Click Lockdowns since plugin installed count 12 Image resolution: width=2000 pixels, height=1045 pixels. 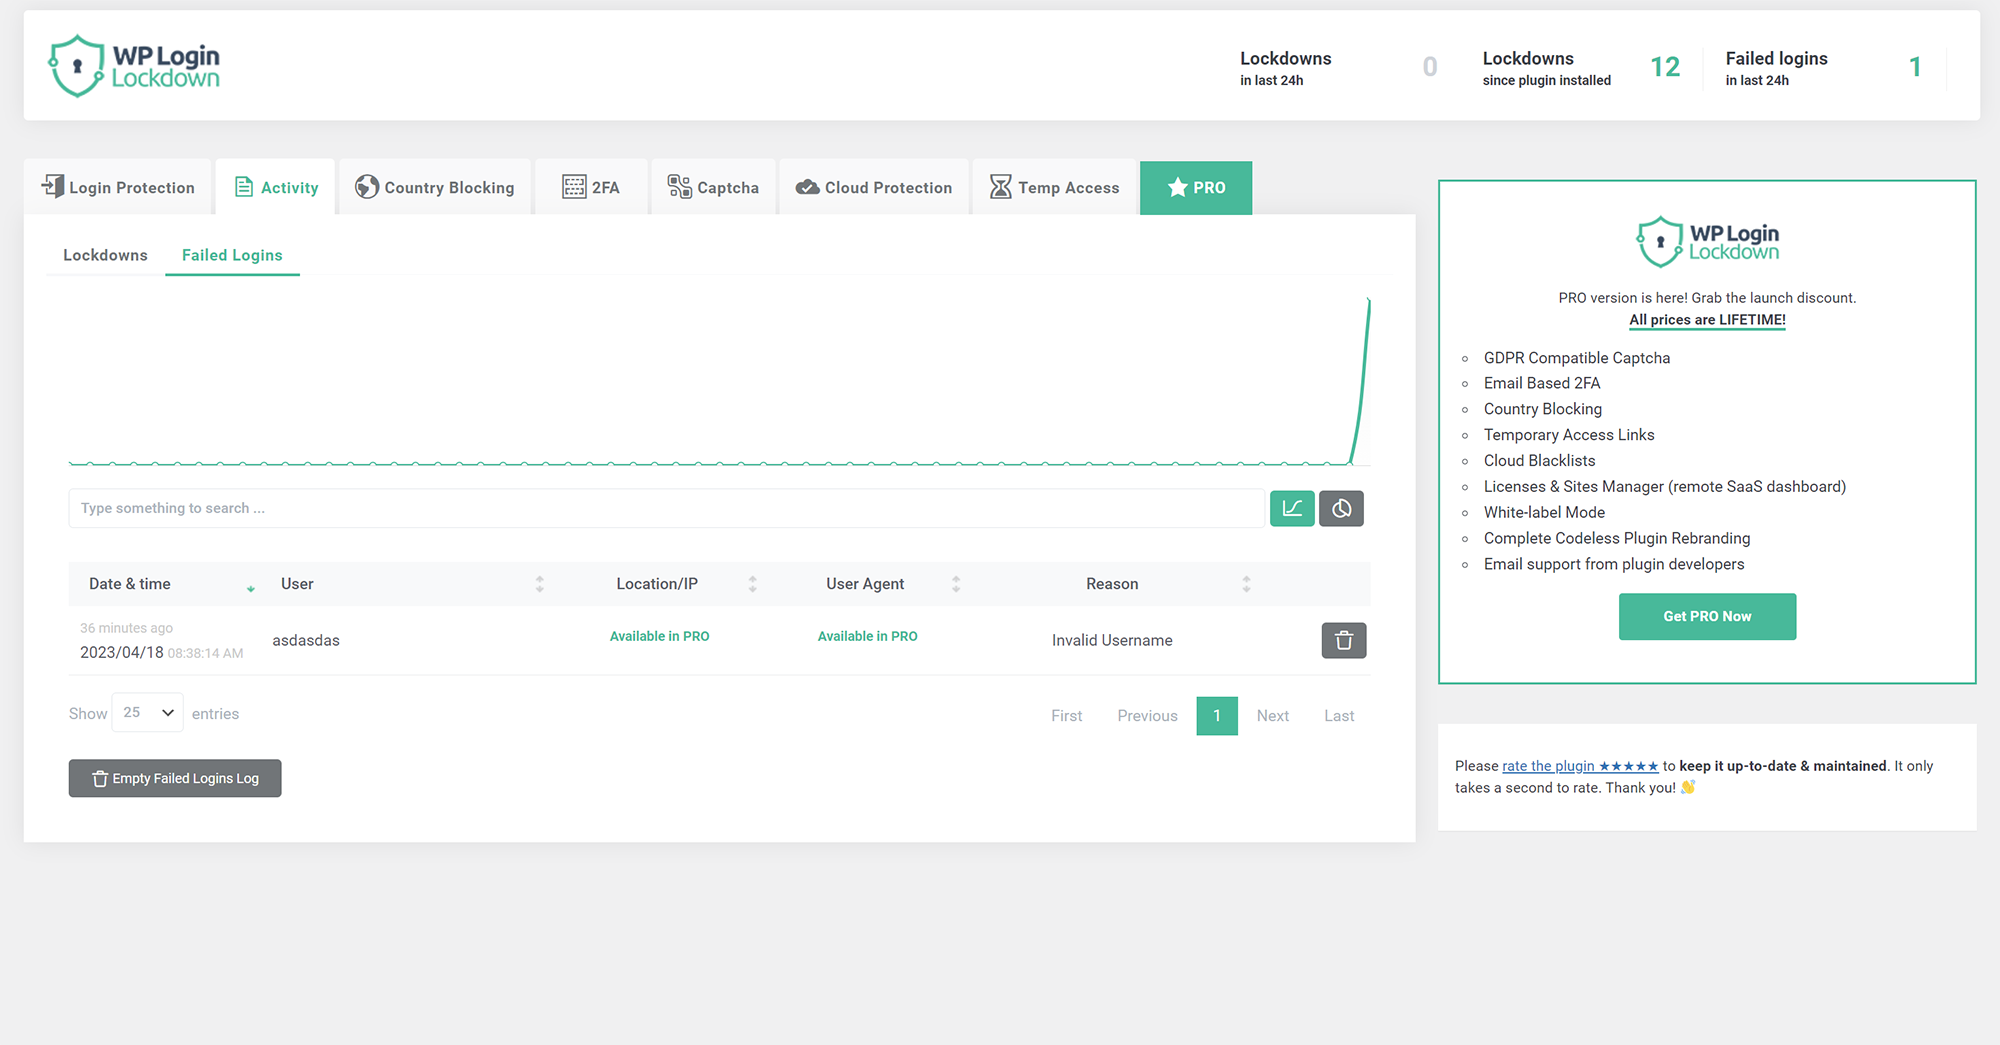tap(1665, 67)
